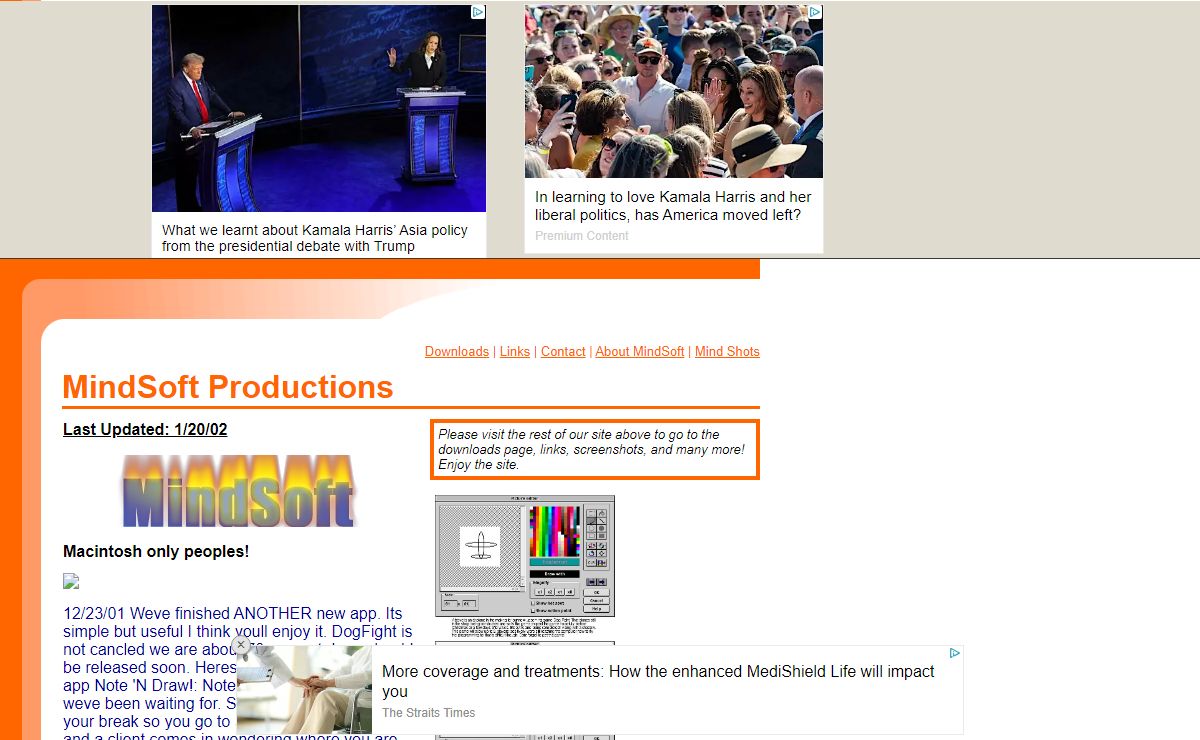Click the AdChoices icon on crowd photo ad

click(x=815, y=12)
